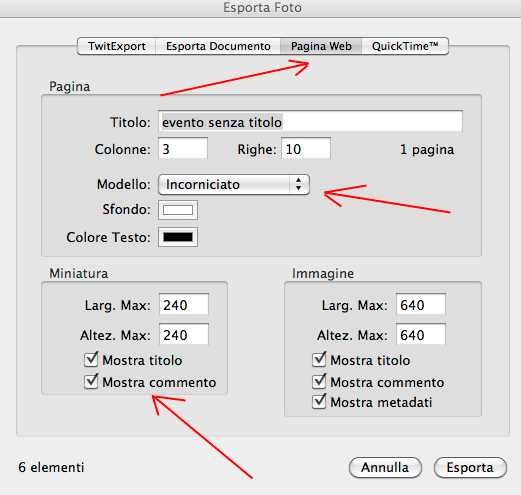
Task: Open the Colore Testo black swatch
Action: [178, 237]
